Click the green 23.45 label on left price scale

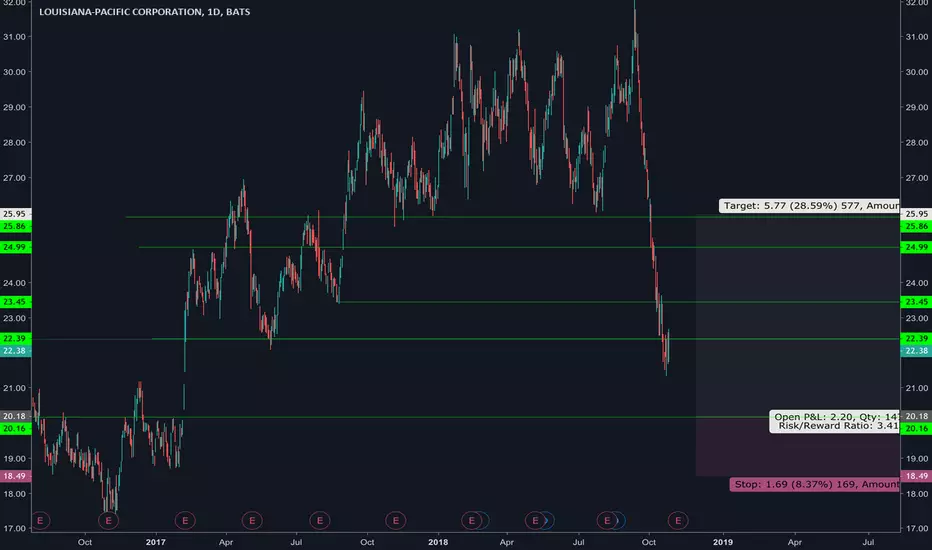click(x=15, y=302)
